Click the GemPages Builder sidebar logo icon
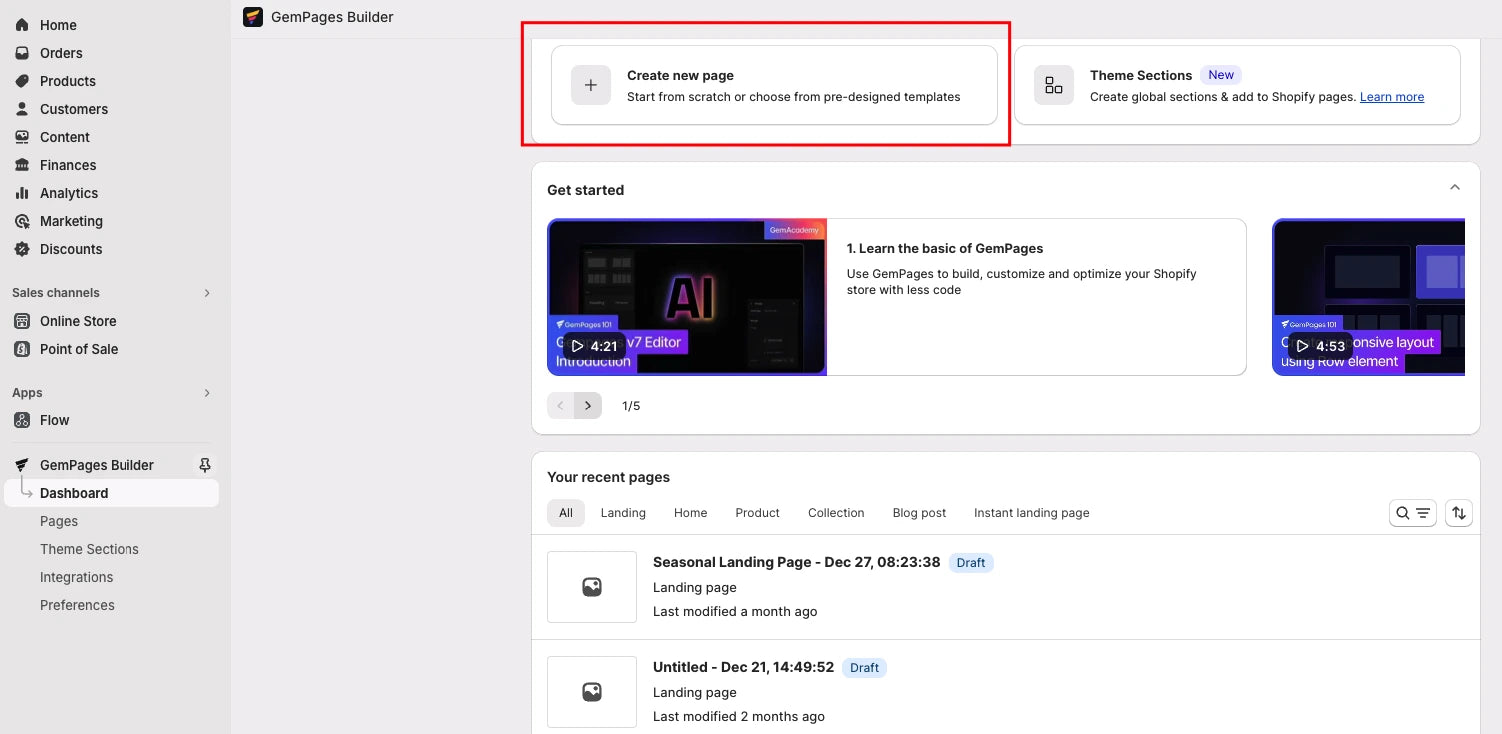This screenshot has width=1502, height=734. coord(22,465)
